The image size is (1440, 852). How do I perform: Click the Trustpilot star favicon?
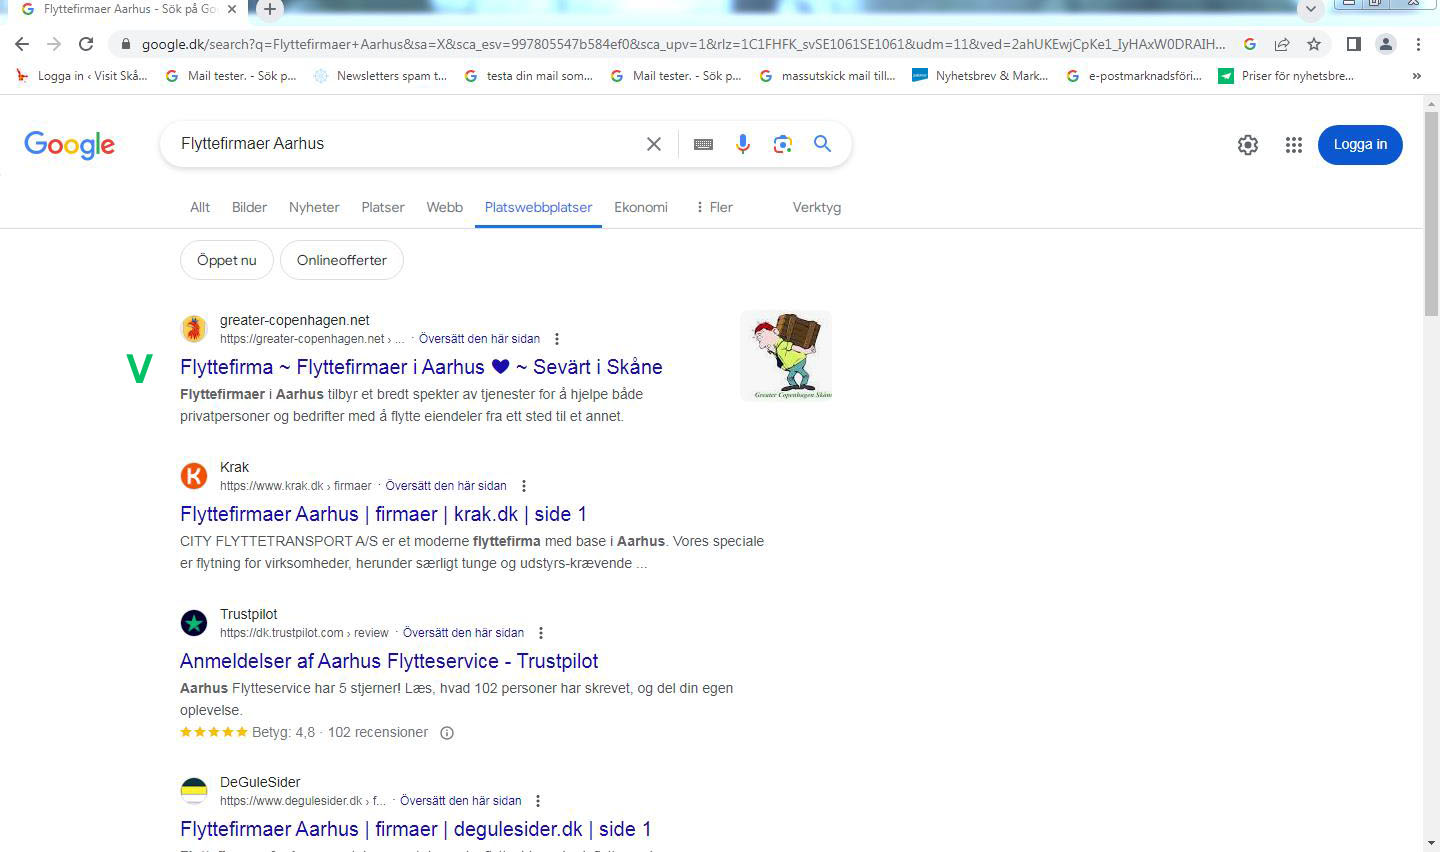point(194,622)
